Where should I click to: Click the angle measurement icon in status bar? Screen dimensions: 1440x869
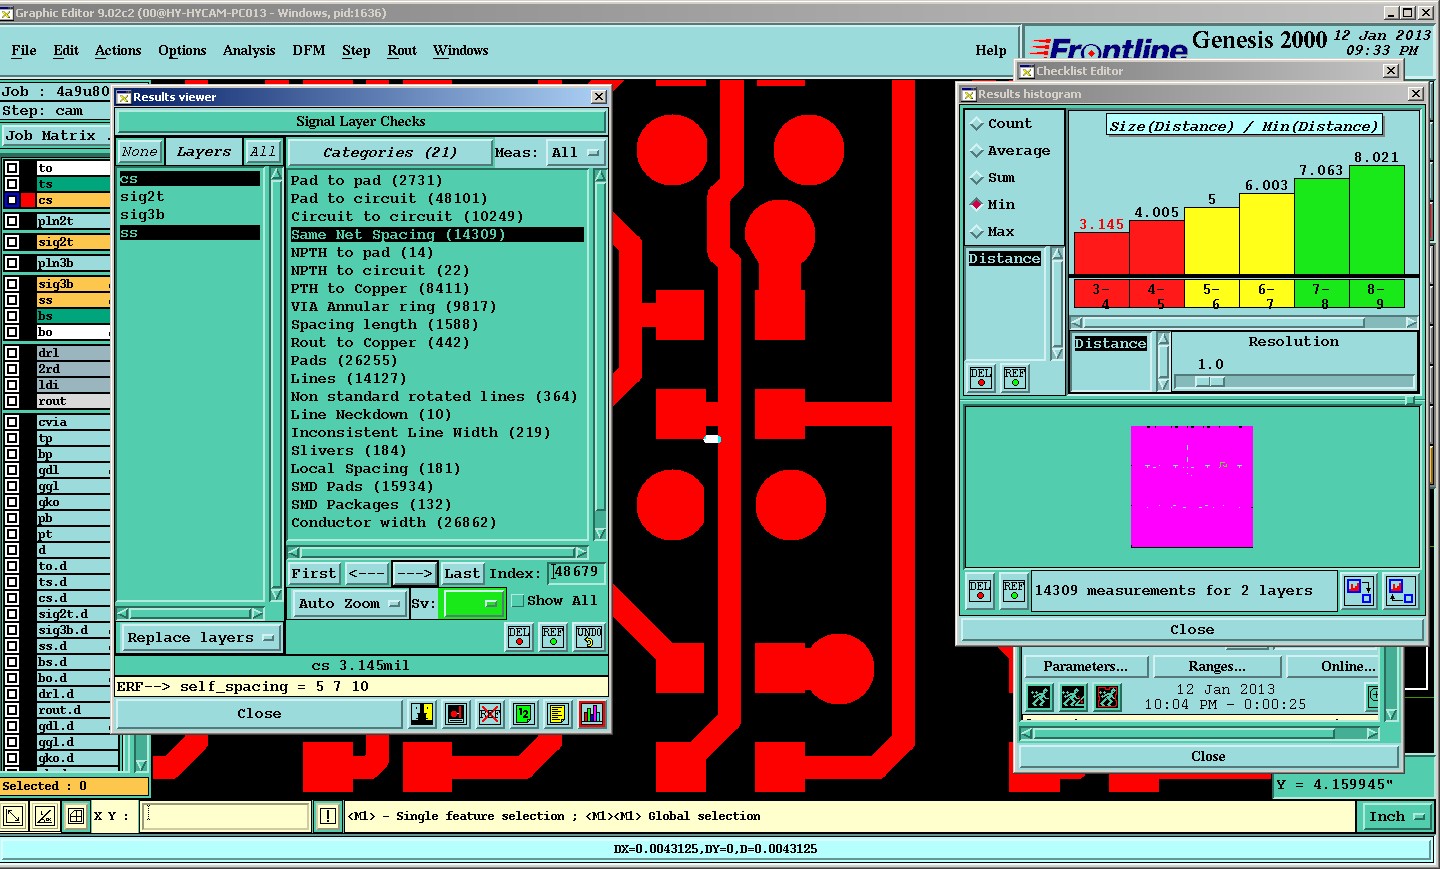[x=45, y=816]
